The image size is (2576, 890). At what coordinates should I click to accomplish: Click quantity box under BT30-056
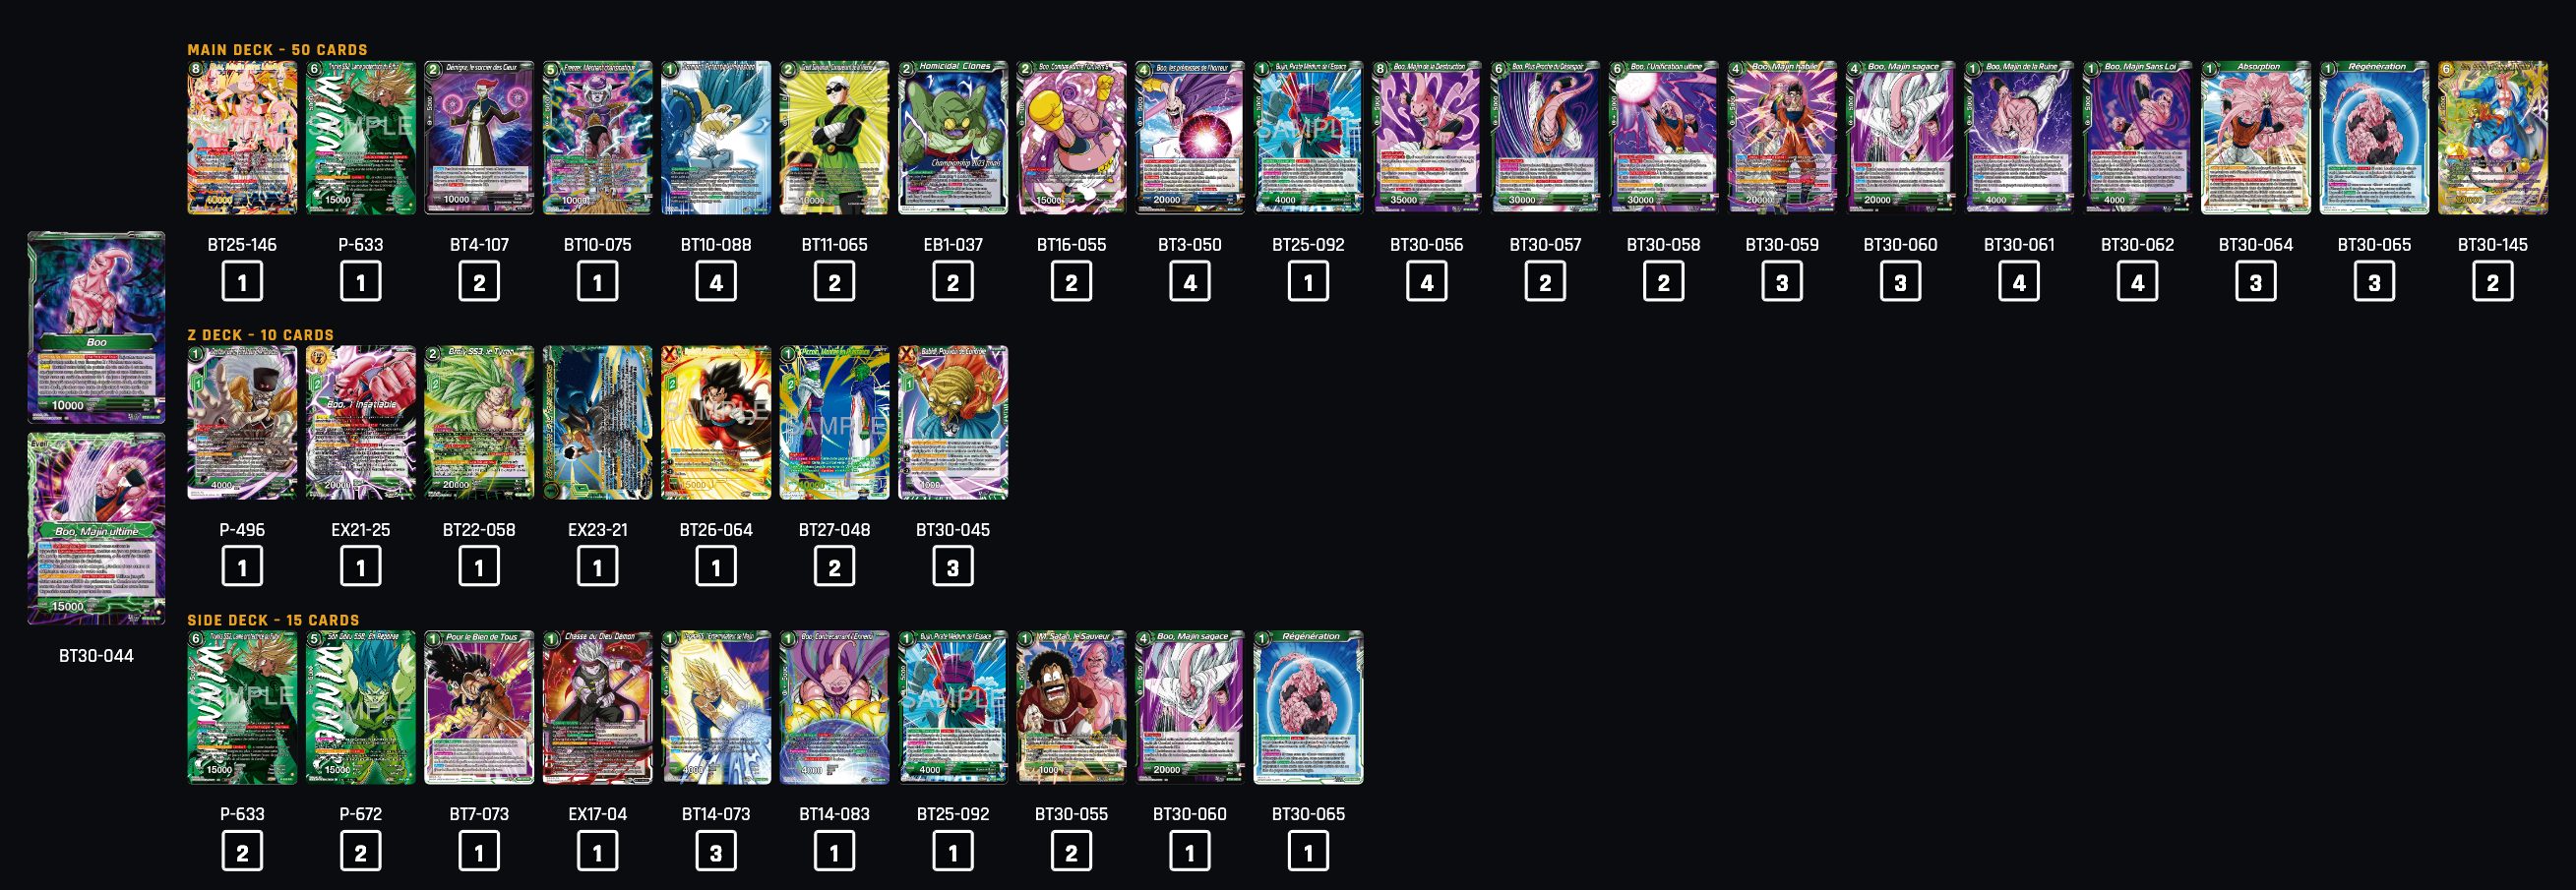(1427, 282)
